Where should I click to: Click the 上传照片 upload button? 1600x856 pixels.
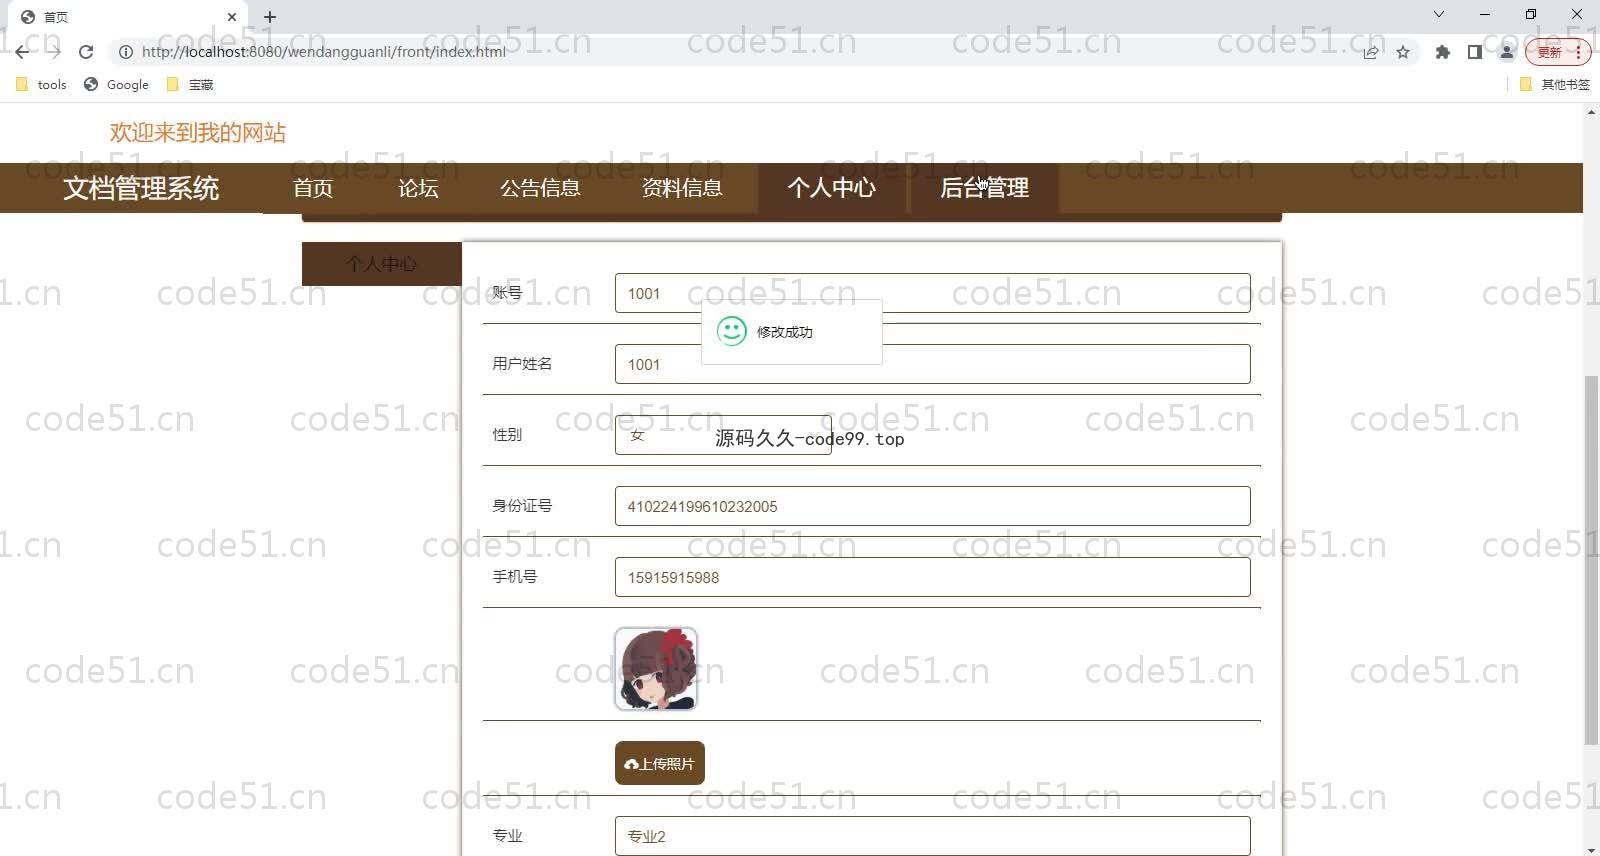(659, 763)
